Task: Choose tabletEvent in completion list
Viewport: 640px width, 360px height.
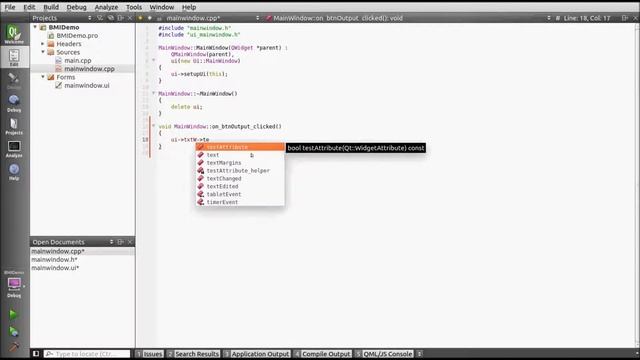Action: 240,194
